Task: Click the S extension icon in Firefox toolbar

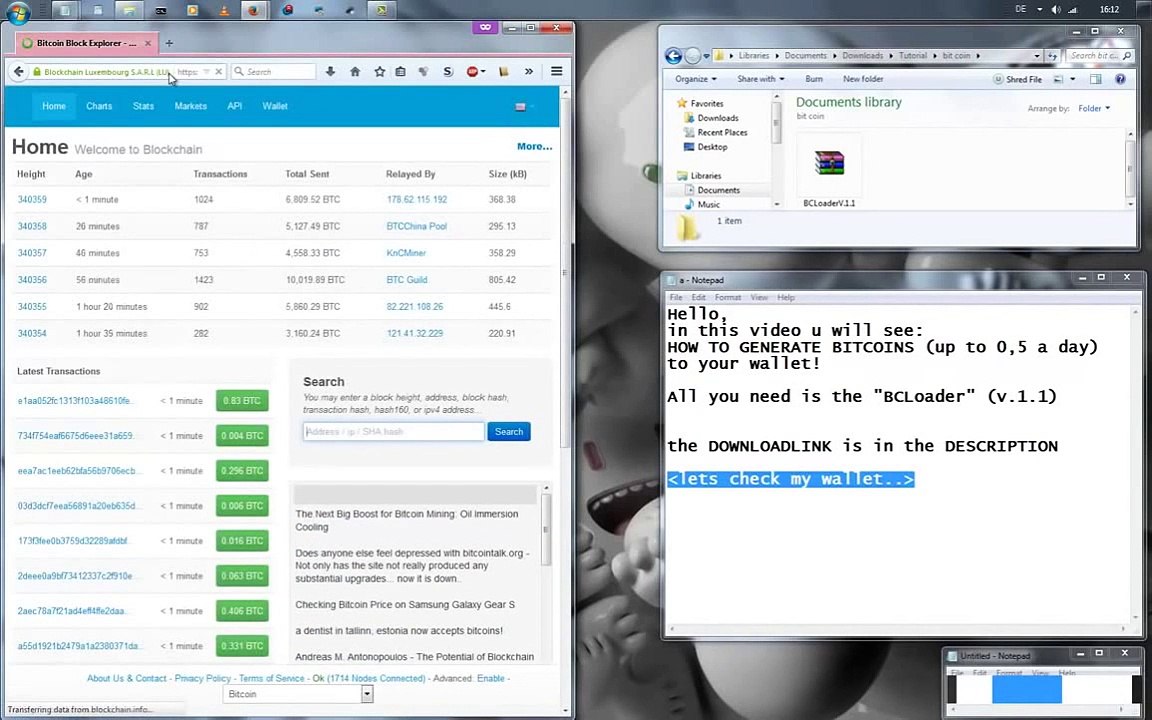Action: [x=447, y=71]
